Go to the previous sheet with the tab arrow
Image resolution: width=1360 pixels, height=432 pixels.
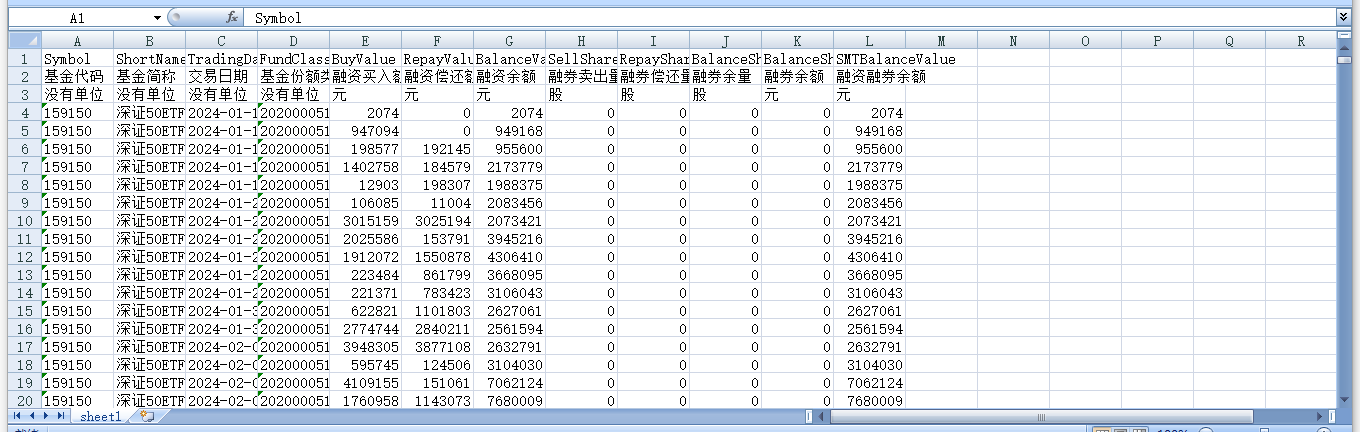31,415
